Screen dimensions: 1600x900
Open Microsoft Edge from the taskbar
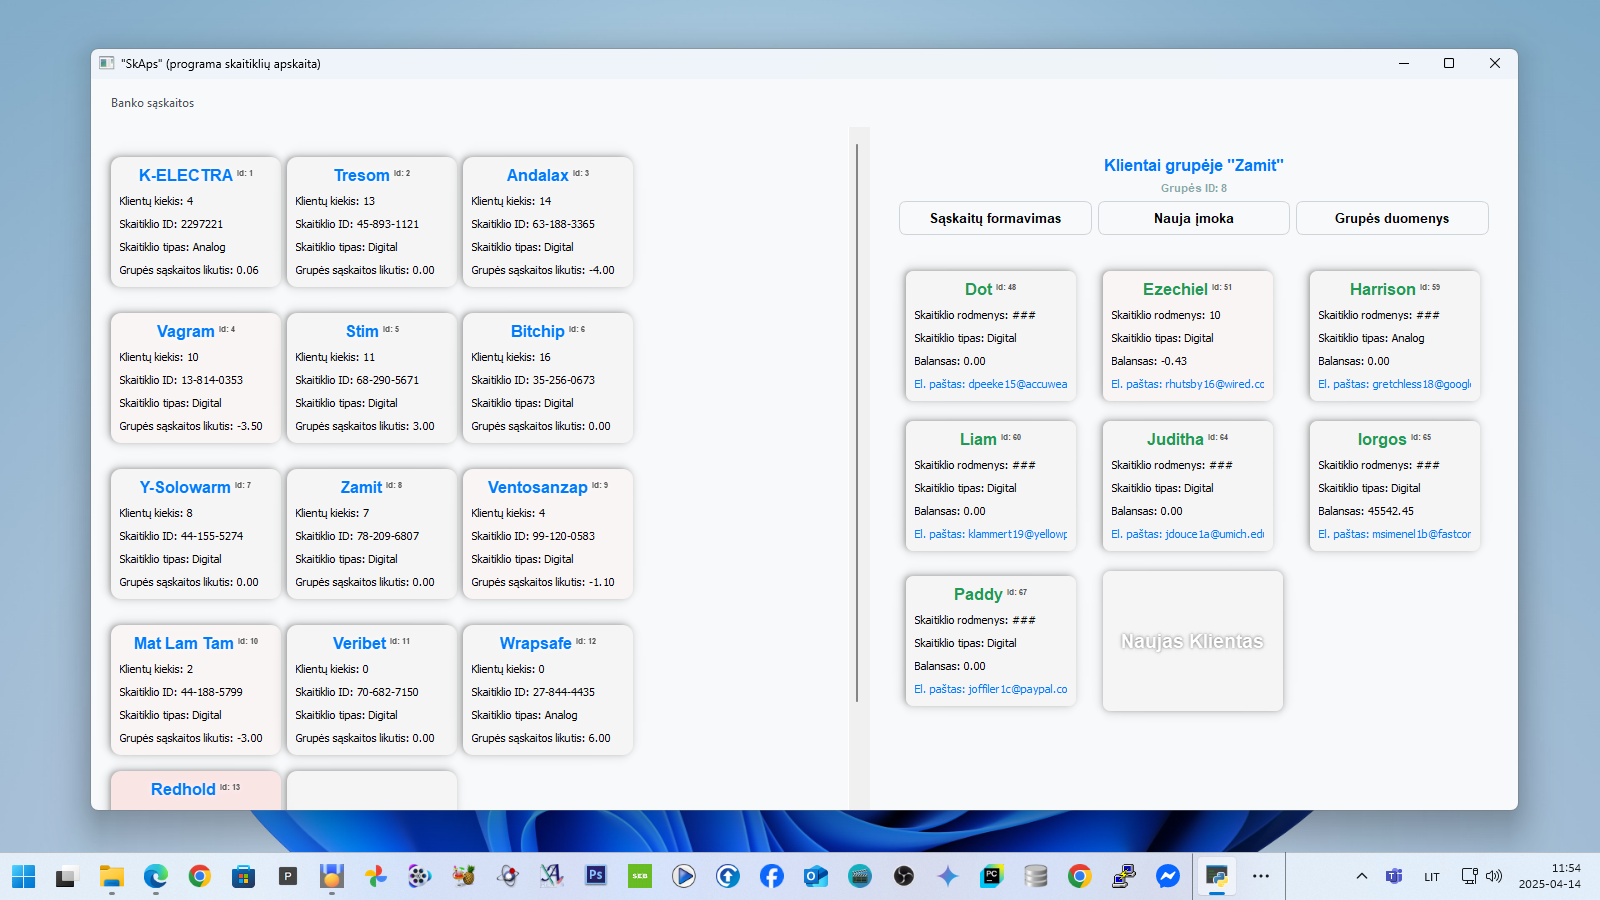point(155,877)
